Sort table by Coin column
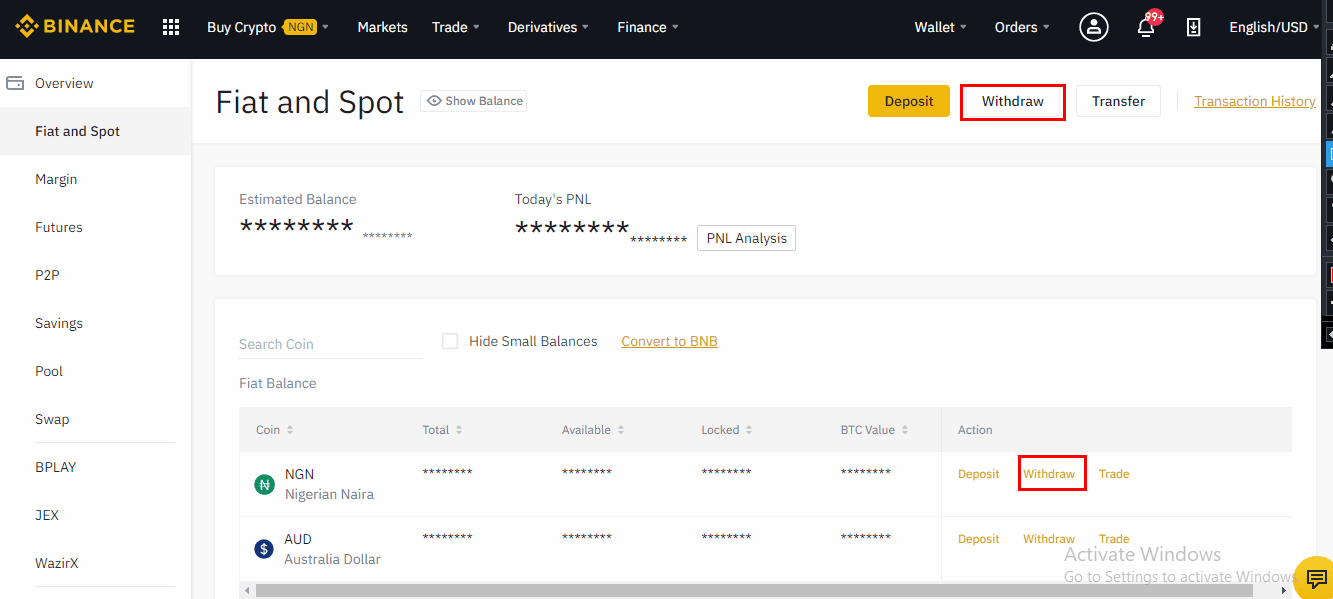 click(x=275, y=430)
